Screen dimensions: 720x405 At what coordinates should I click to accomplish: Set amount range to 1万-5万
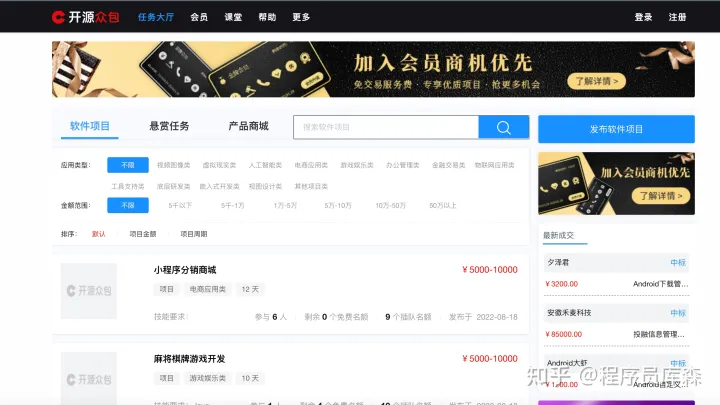tap(285, 205)
